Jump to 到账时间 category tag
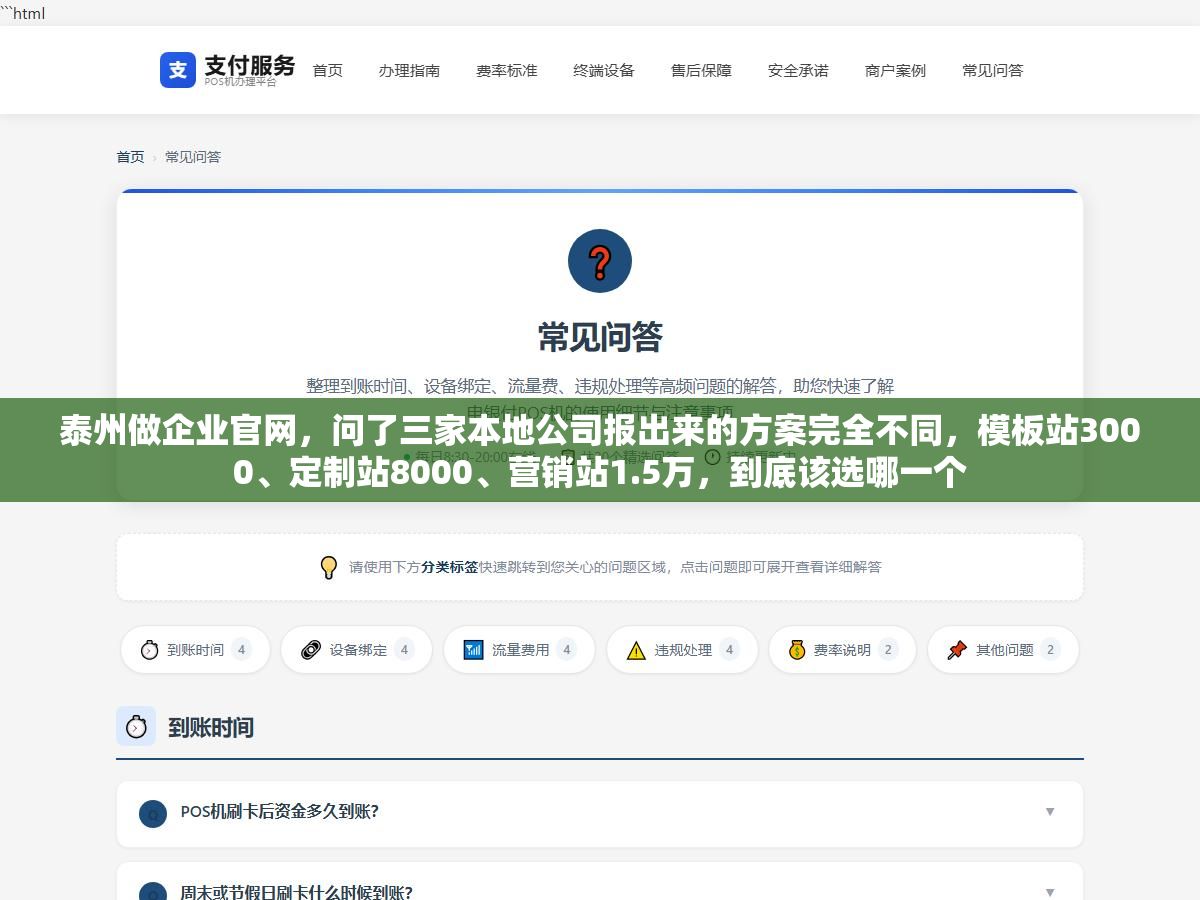 (x=195, y=650)
